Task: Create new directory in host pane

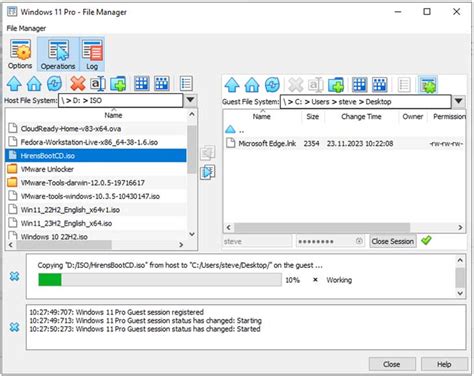Action: (118, 84)
